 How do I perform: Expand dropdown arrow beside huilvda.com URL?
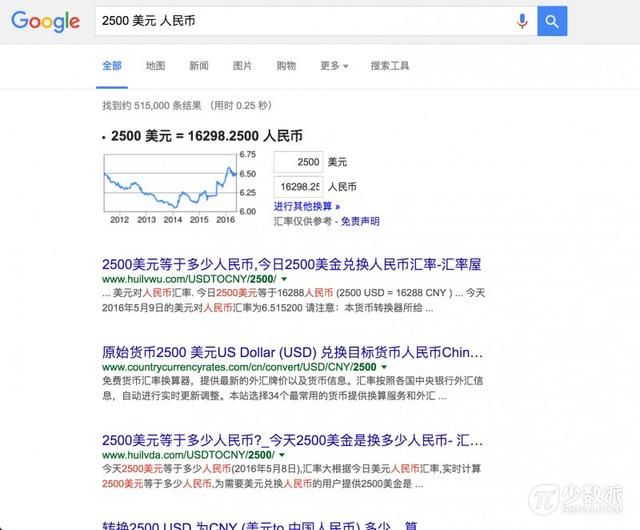pyautogui.click(x=282, y=455)
